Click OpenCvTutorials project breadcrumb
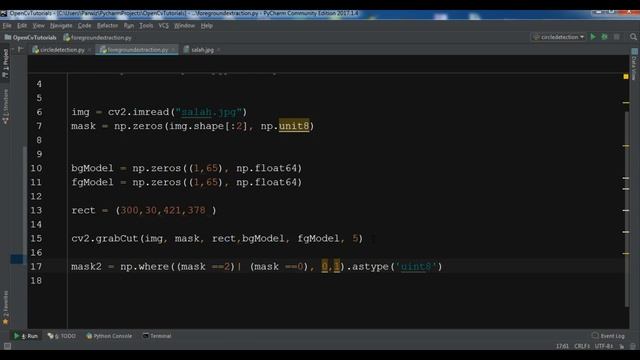 click(31, 38)
